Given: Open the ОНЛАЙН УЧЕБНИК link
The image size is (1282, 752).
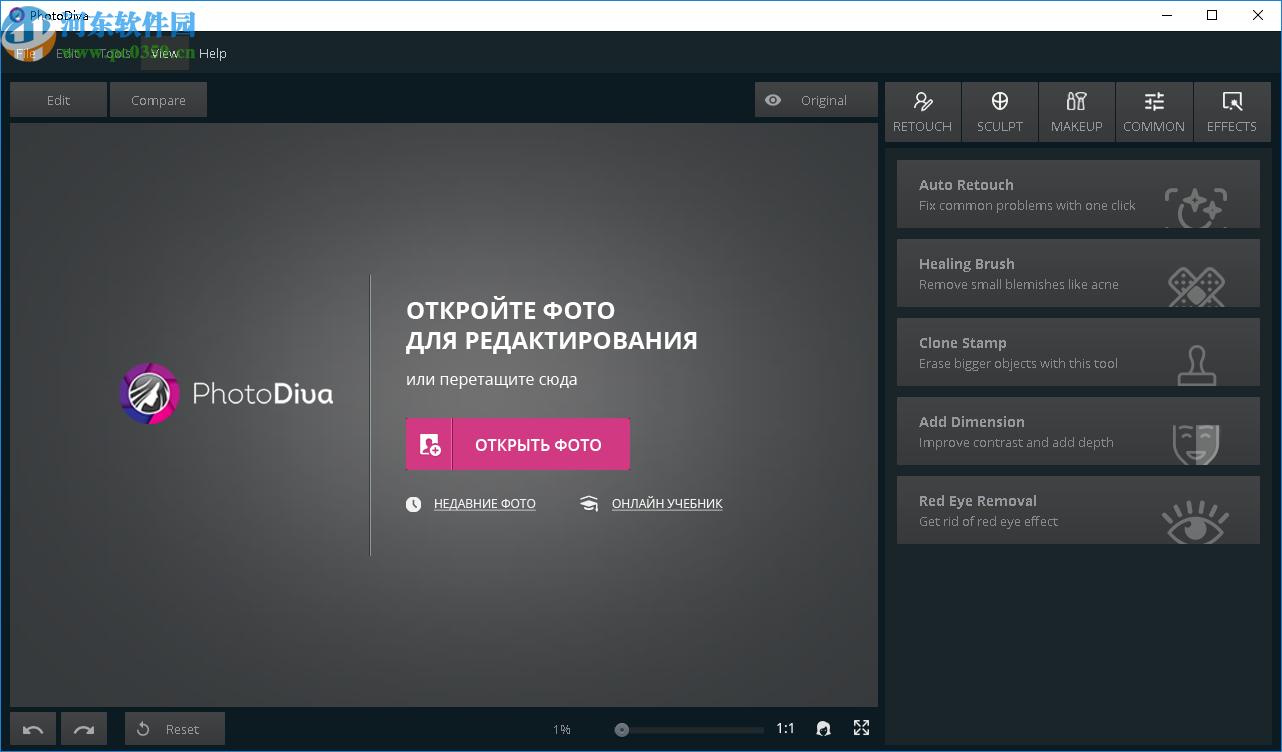Looking at the screenshot, I should (667, 504).
